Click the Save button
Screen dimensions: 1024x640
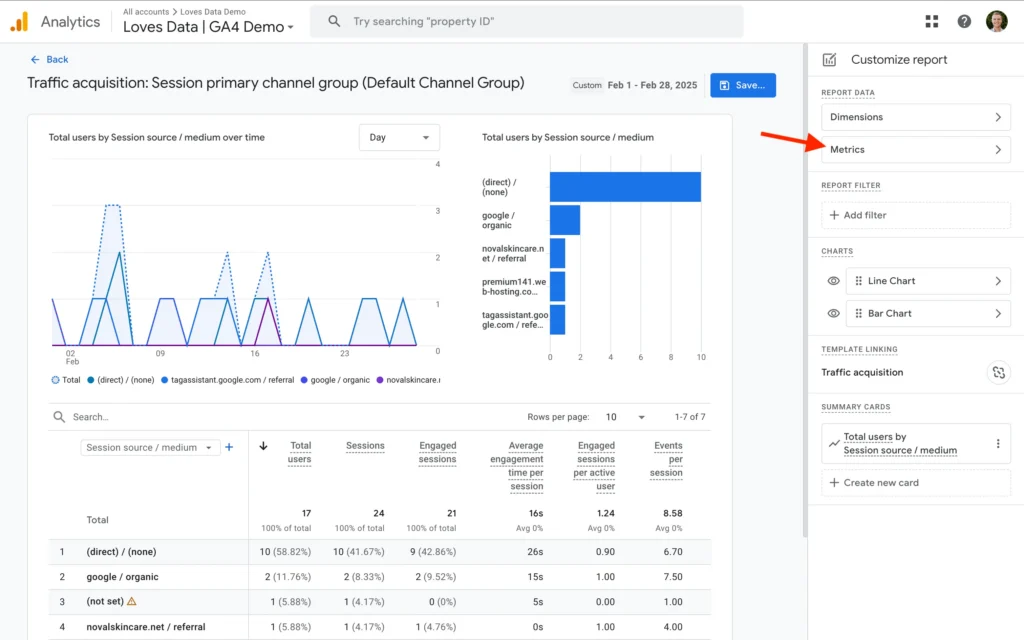pos(743,85)
